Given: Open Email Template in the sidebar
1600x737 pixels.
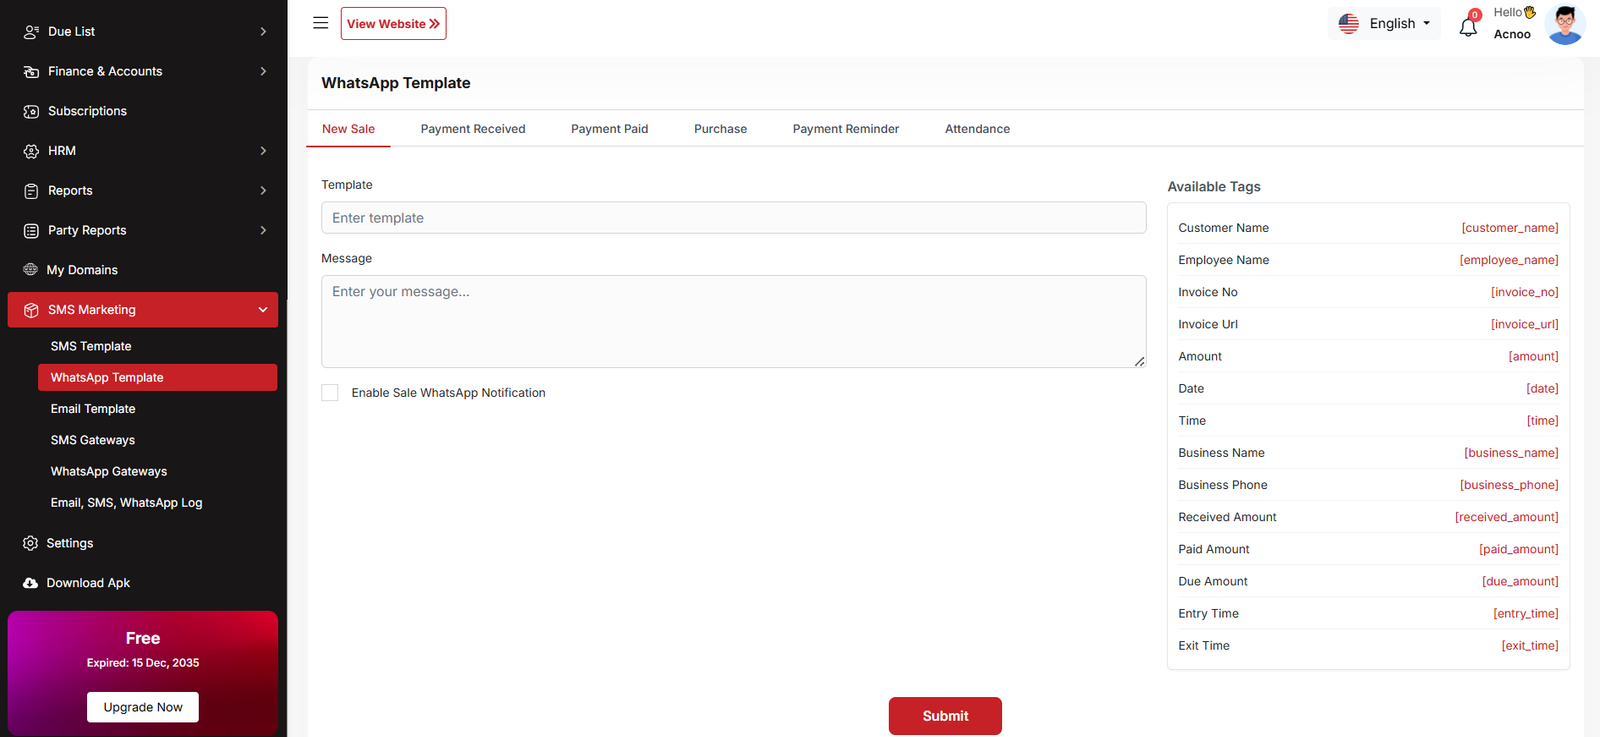Looking at the screenshot, I should pos(93,409).
